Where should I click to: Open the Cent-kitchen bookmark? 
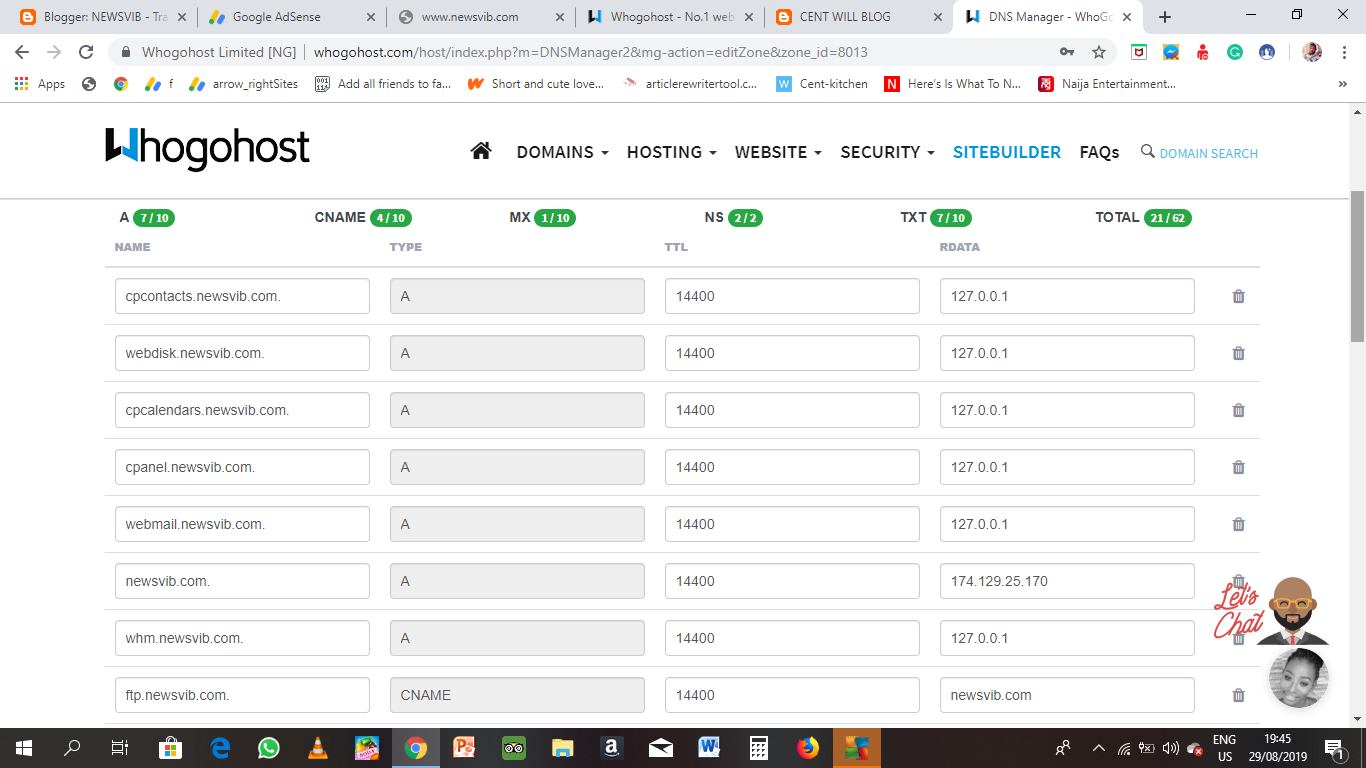822,84
